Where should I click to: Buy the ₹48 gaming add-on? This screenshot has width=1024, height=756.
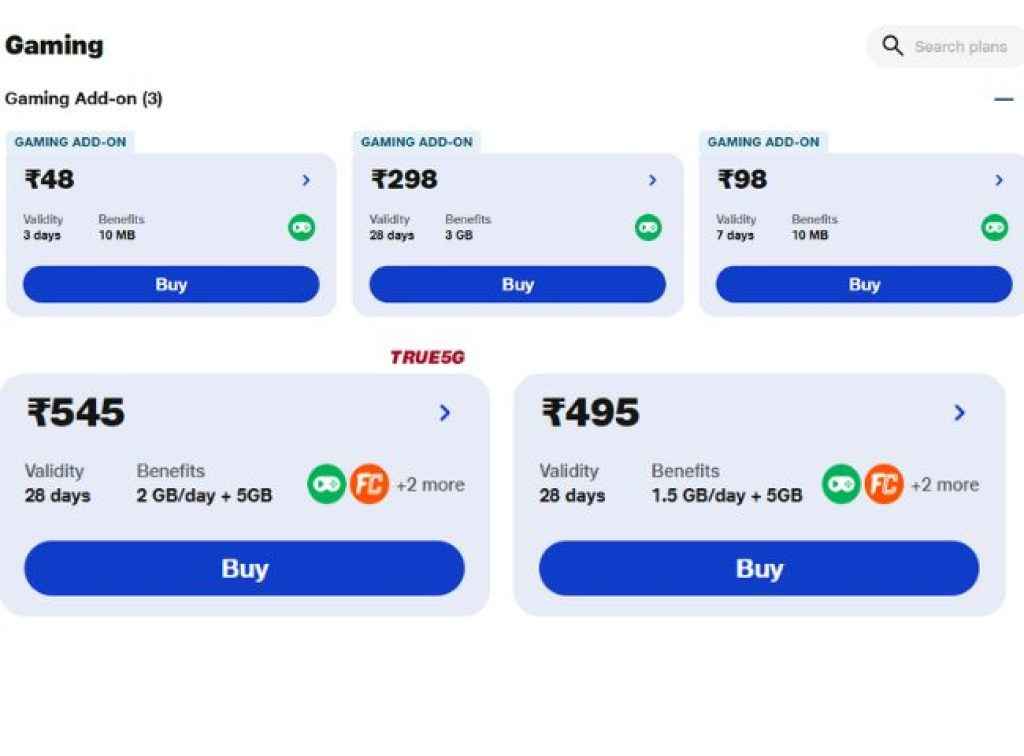click(x=171, y=284)
